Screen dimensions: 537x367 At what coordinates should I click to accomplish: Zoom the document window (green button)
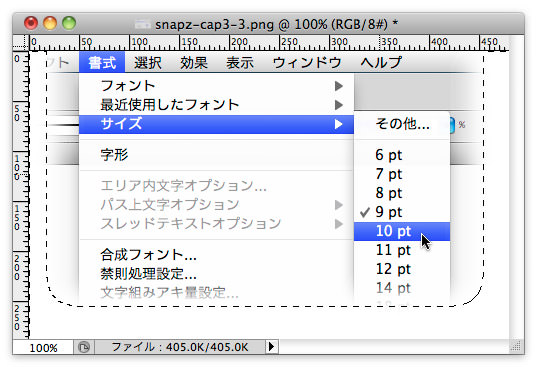[69, 23]
